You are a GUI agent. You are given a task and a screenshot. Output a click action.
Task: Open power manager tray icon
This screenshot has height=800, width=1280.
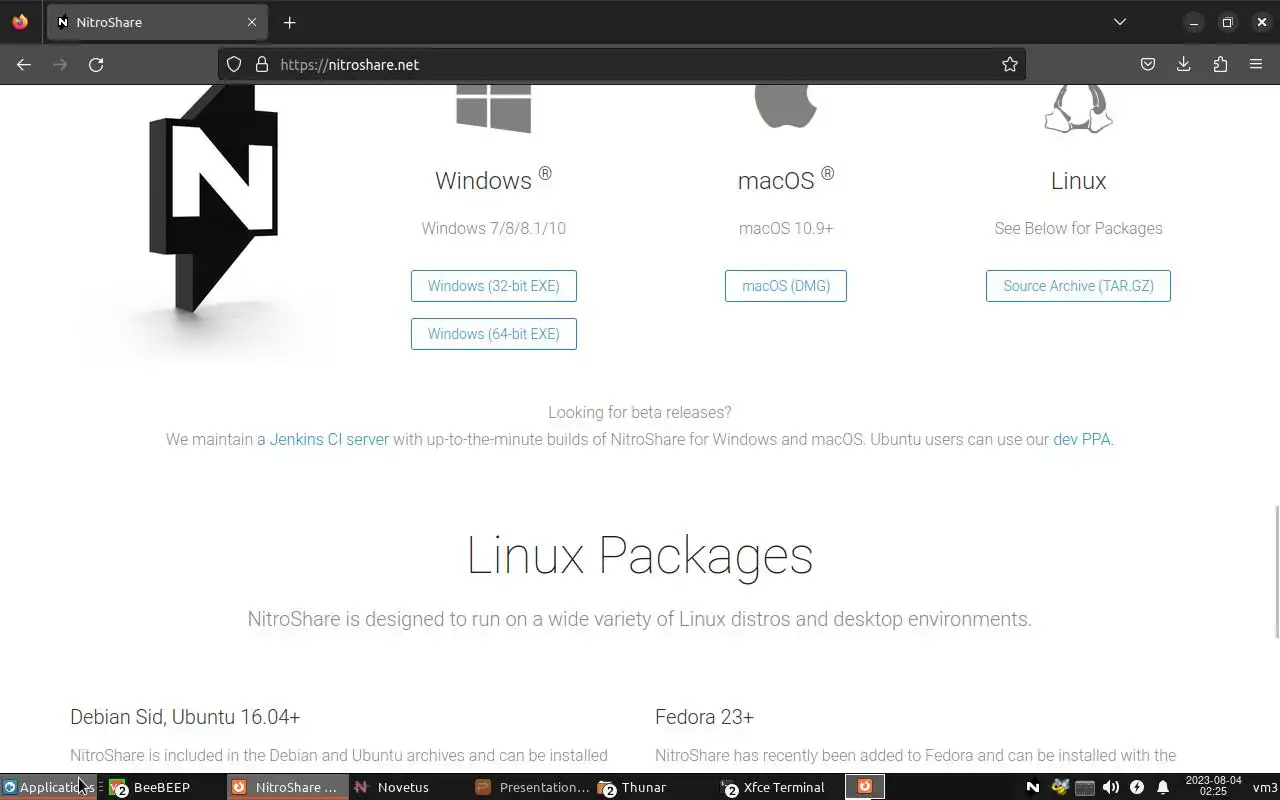click(1137, 787)
